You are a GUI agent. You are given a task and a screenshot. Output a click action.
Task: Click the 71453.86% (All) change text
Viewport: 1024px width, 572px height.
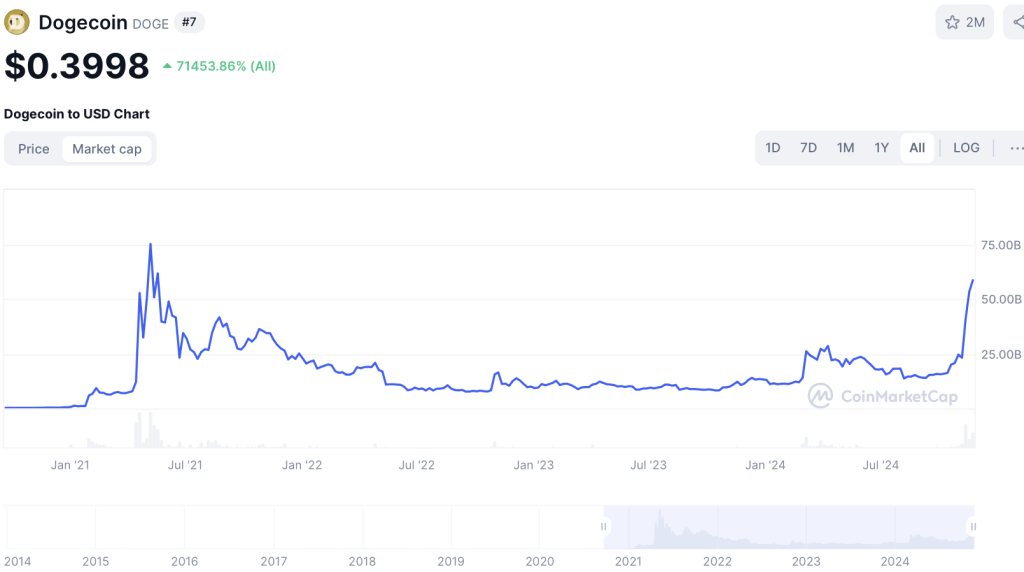pyautogui.click(x=225, y=66)
